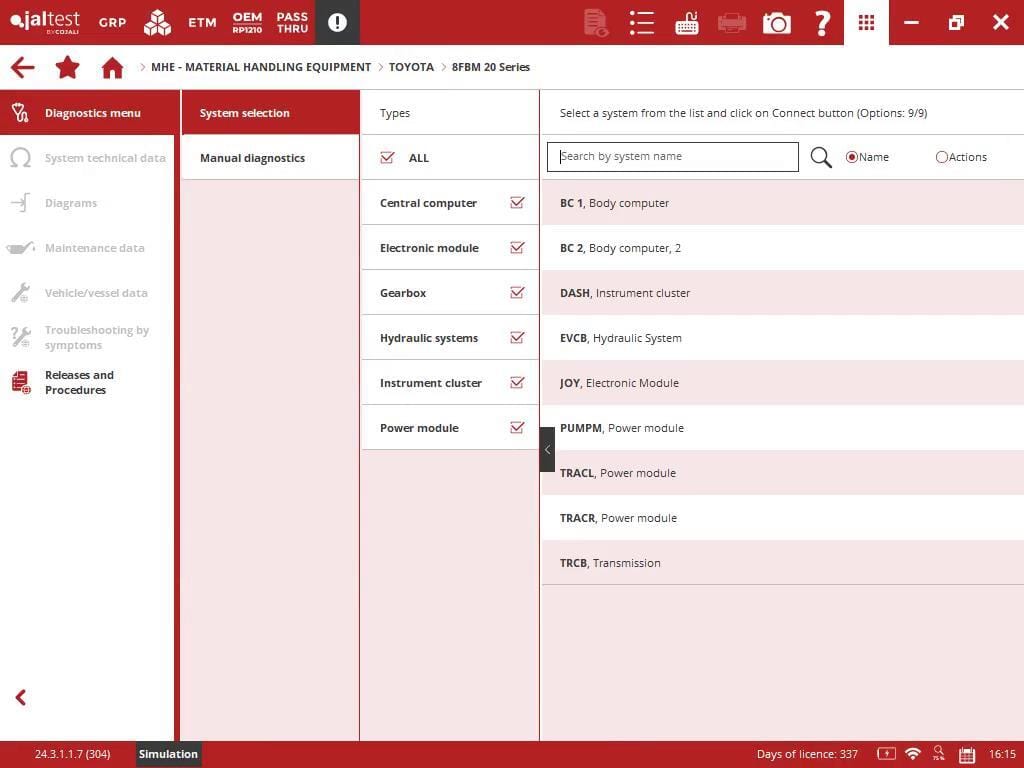Toggle the Hydraulic systems checkbox
The height and width of the screenshot is (768, 1024).
[x=517, y=338]
